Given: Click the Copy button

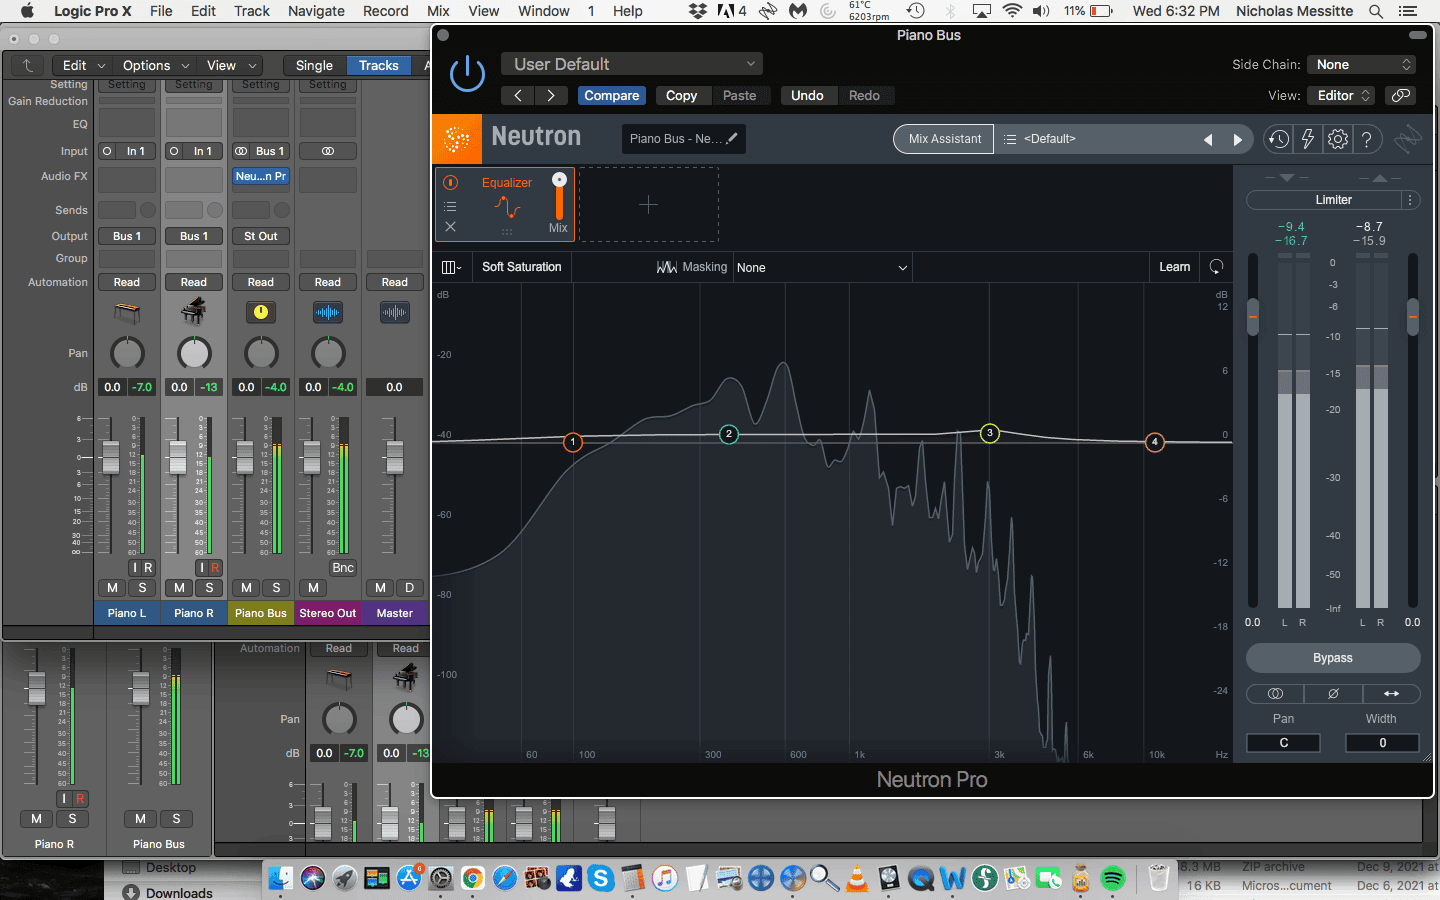Looking at the screenshot, I should coord(682,96).
